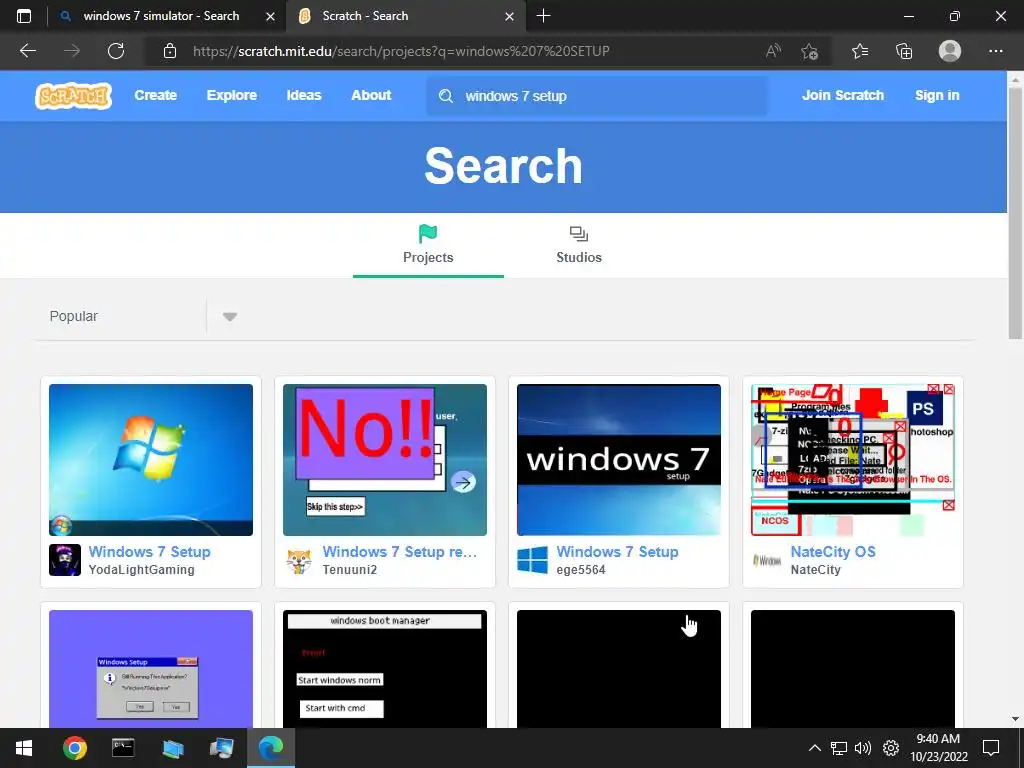The height and width of the screenshot is (768, 1024).
Task: Open the Windows Setup dialog project thumbnail
Action: tap(151, 669)
